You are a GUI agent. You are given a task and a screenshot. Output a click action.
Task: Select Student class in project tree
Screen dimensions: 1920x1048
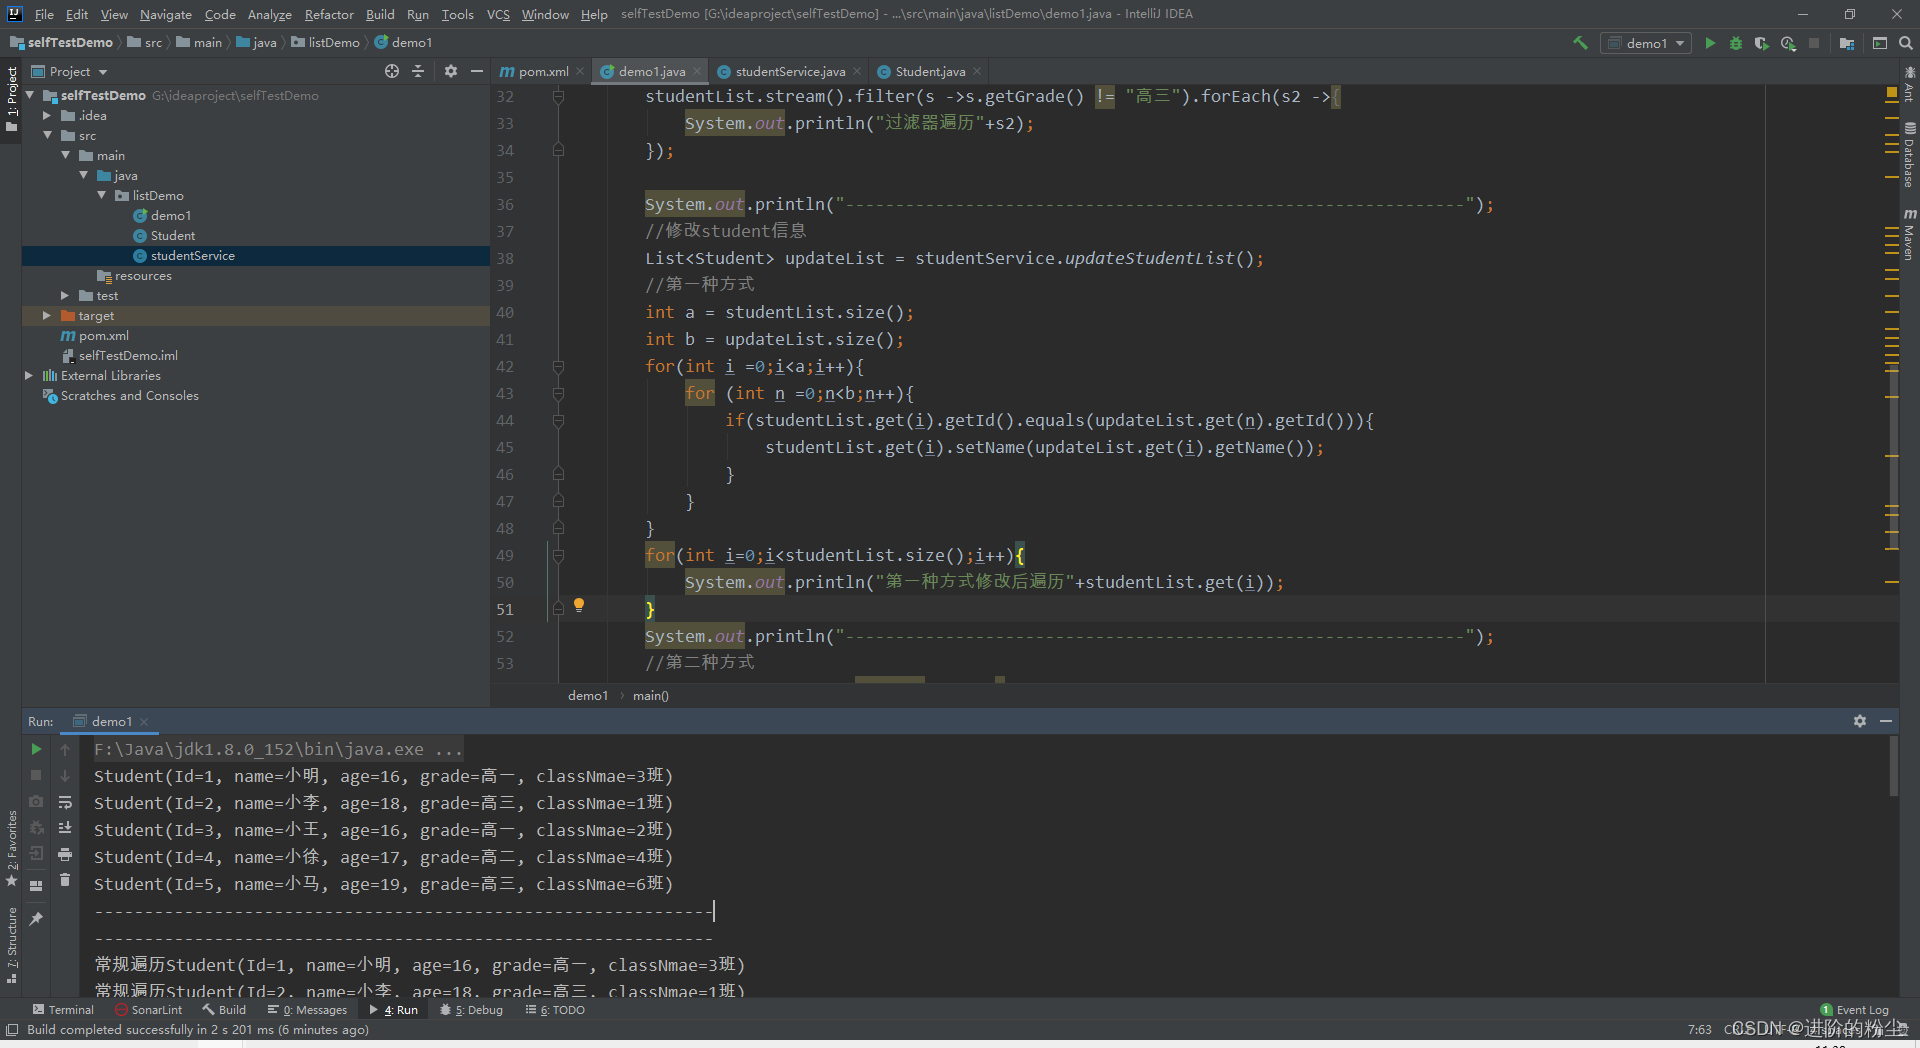(172, 235)
